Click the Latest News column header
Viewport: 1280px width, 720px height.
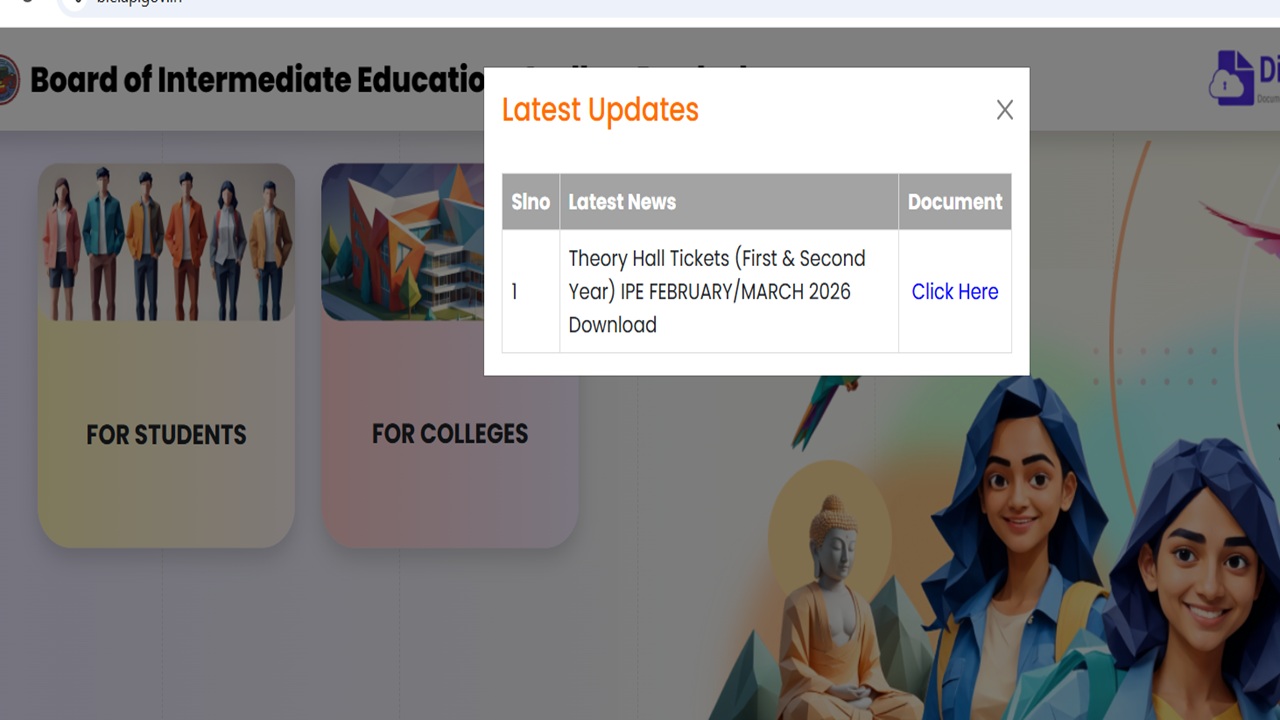[622, 202]
